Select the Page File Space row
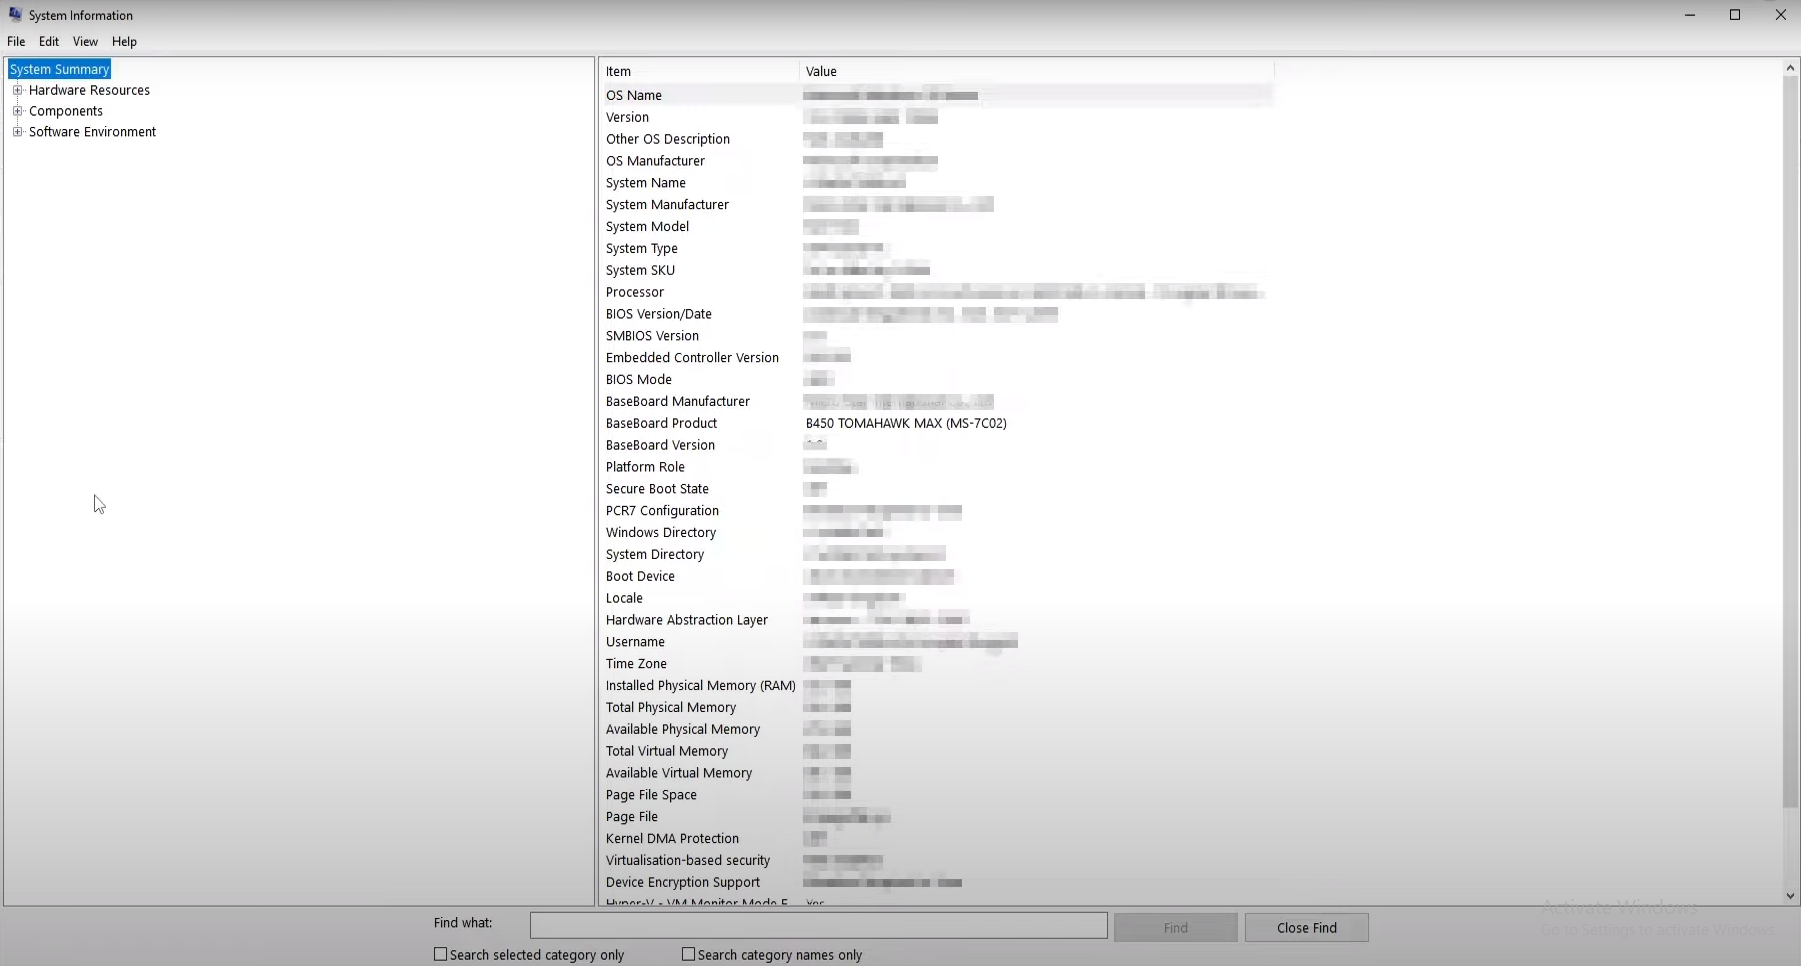1801x966 pixels. [x=937, y=796]
